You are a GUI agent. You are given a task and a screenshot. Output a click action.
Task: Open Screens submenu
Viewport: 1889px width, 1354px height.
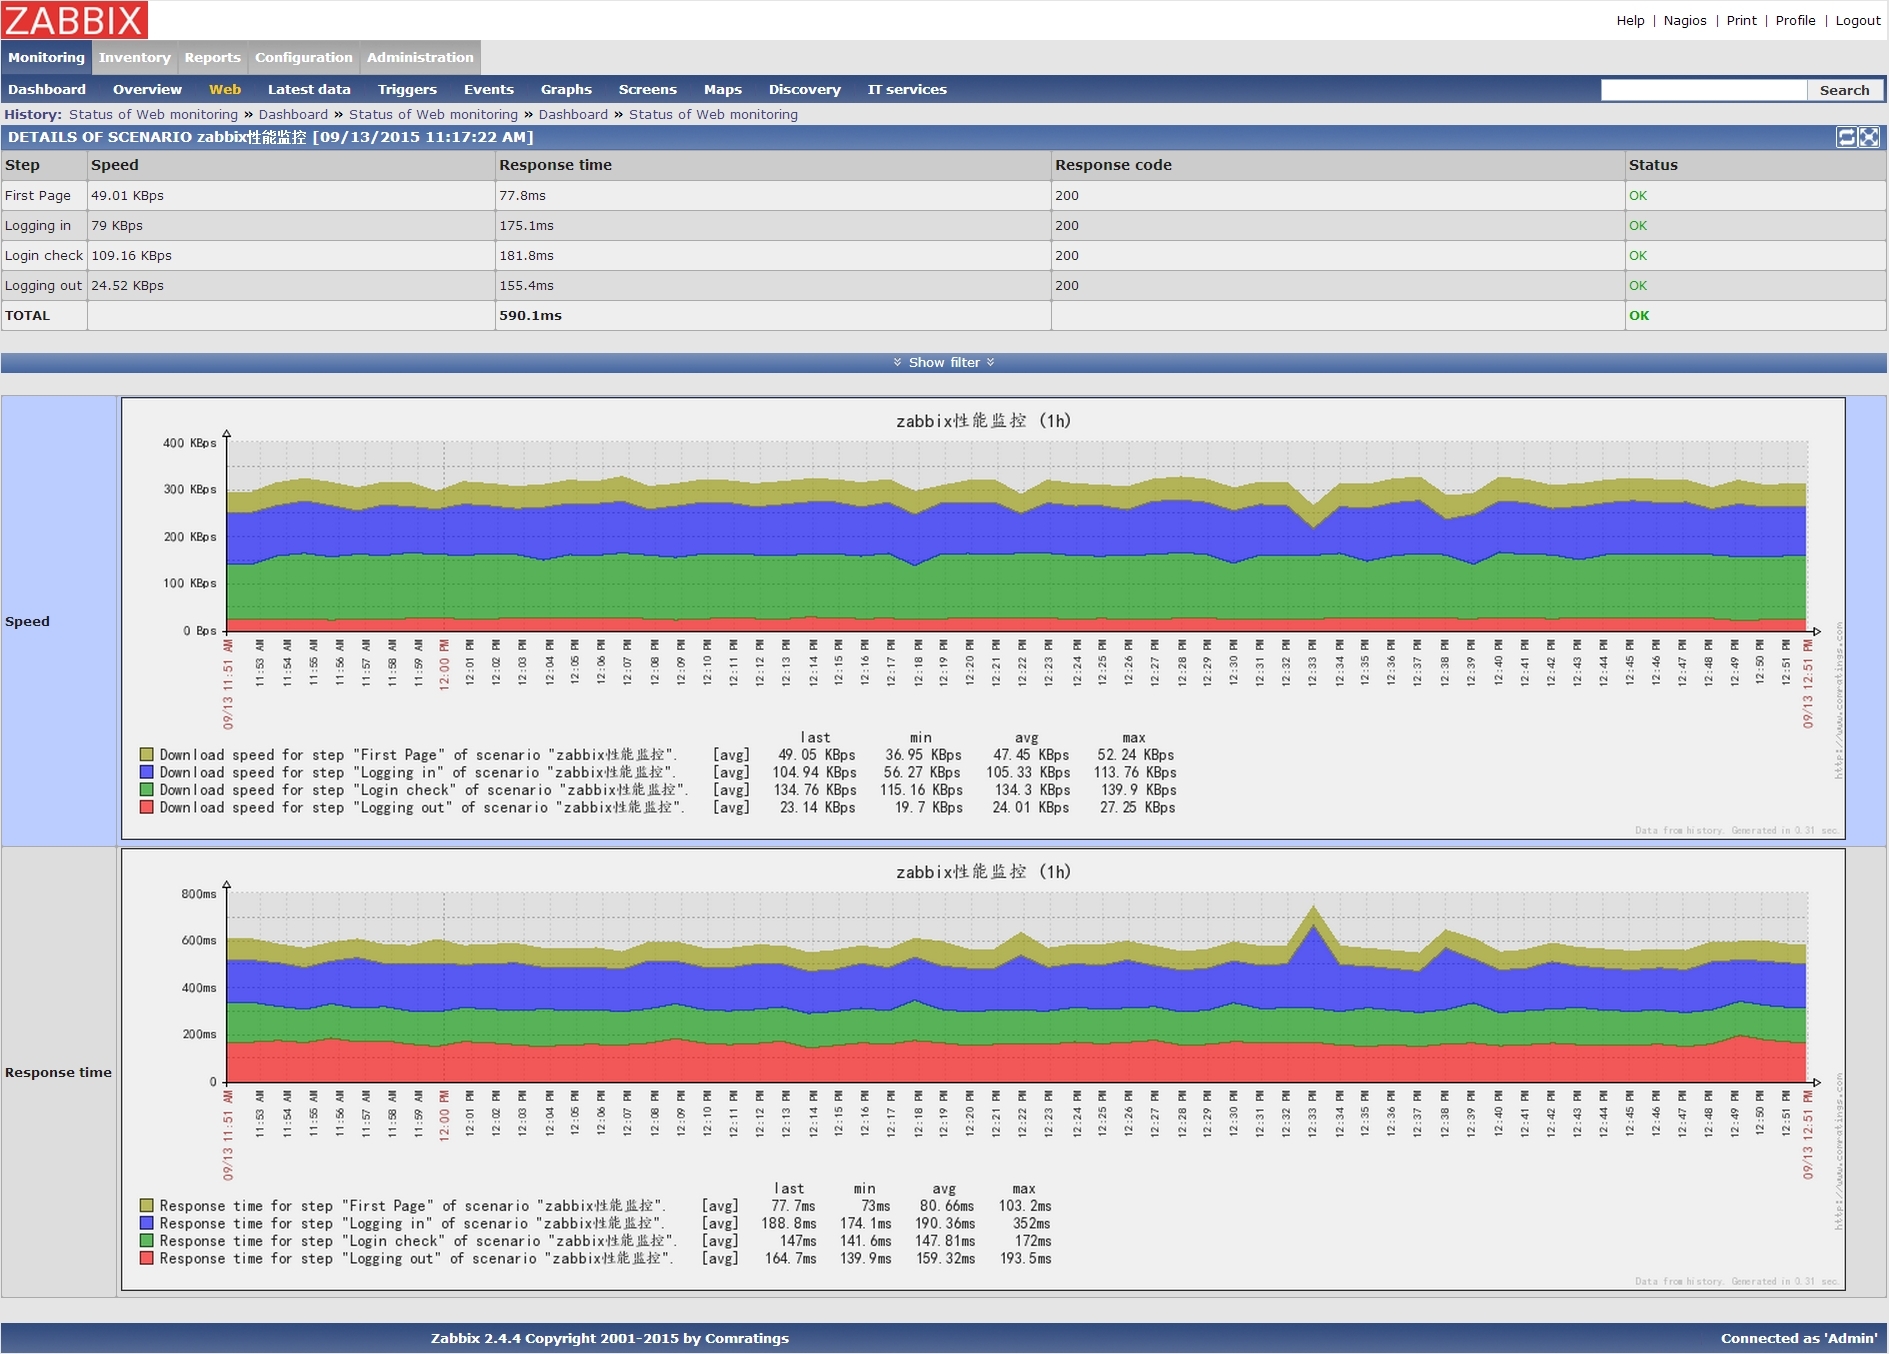(647, 89)
